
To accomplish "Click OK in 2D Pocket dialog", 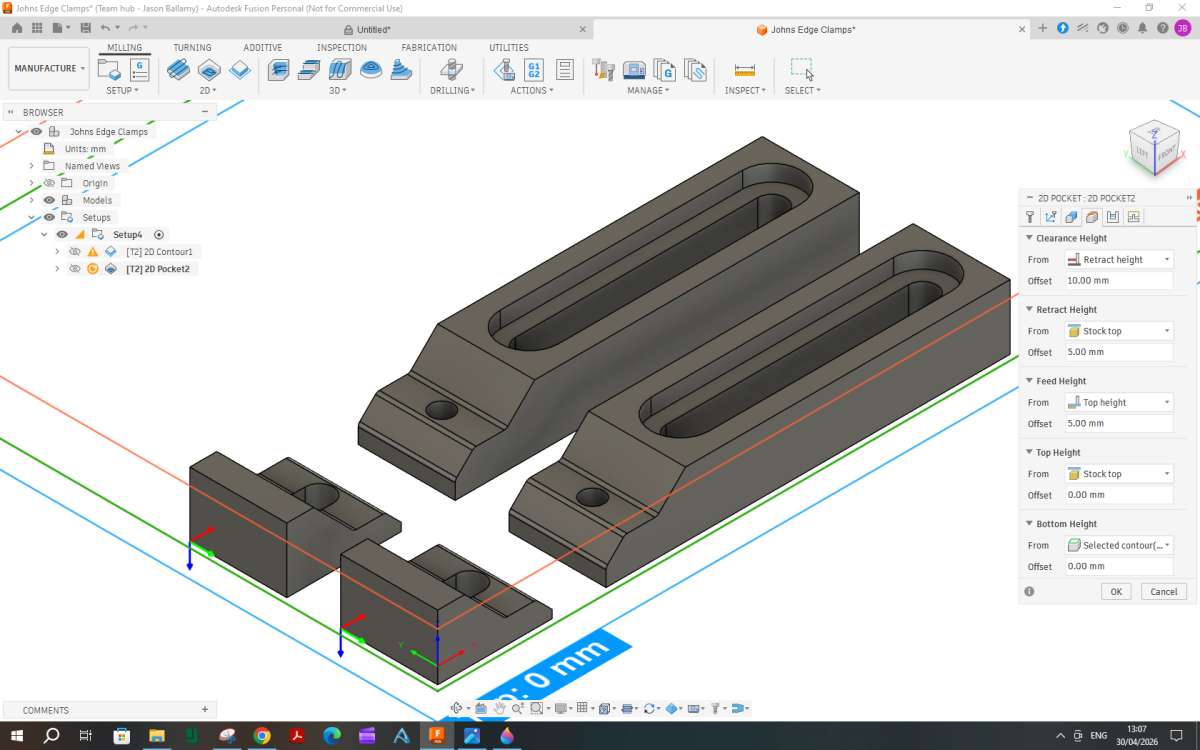I will 1116,591.
